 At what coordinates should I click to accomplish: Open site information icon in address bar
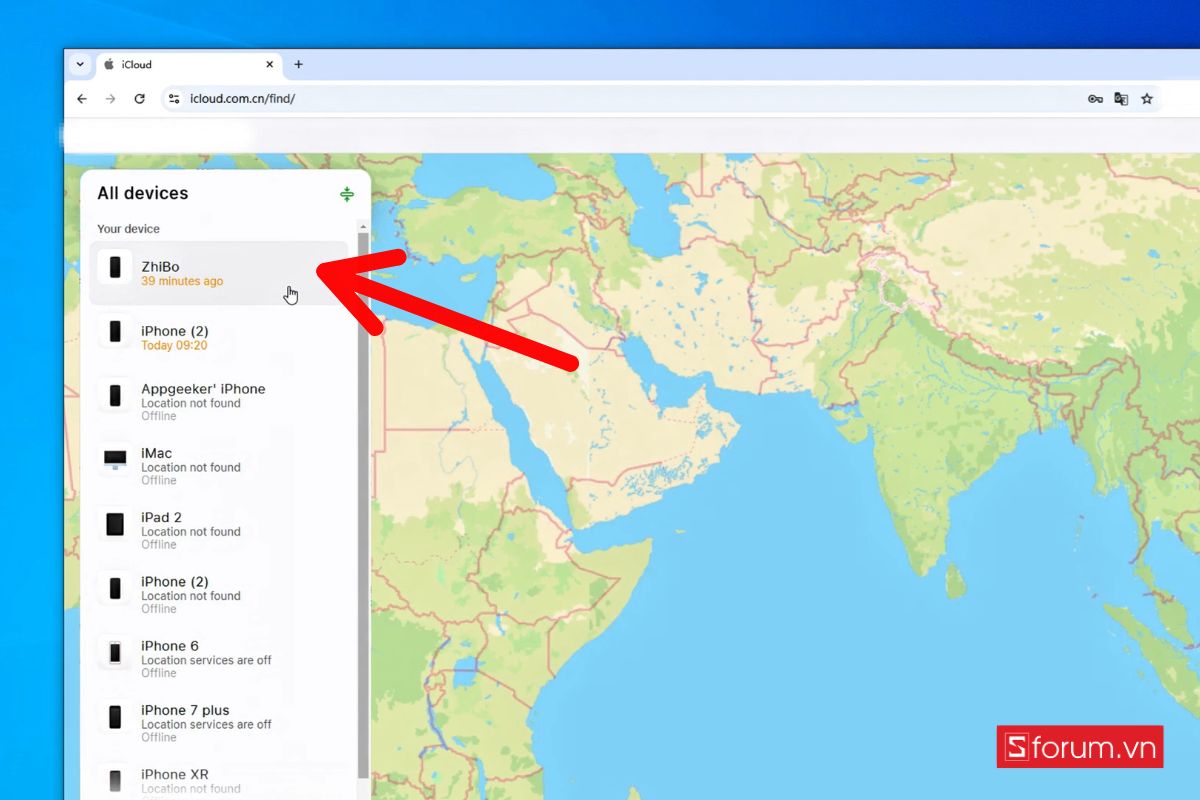click(x=174, y=99)
